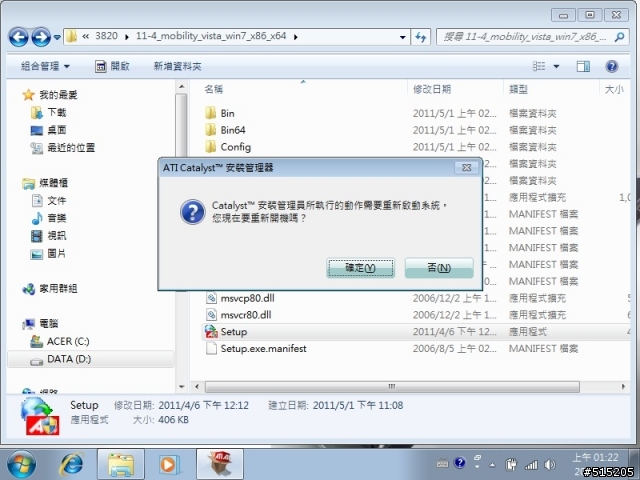The height and width of the screenshot is (480, 640).
Task: Click the 開啟 toolbar button
Action: tap(112, 66)
